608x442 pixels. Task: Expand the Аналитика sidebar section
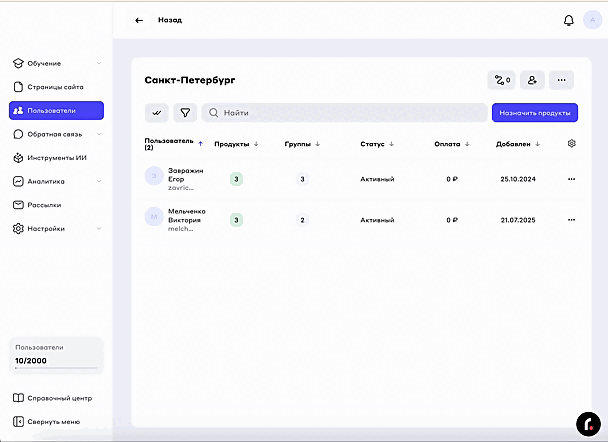[x=57, y=181]
